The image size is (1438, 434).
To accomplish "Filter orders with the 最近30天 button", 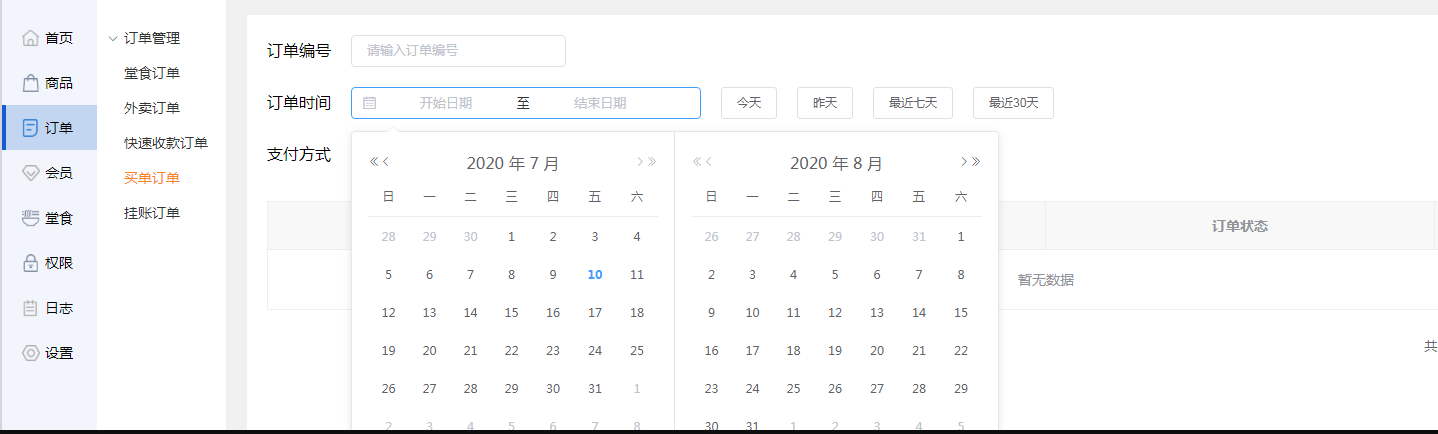I will [x=1013, y=103].
